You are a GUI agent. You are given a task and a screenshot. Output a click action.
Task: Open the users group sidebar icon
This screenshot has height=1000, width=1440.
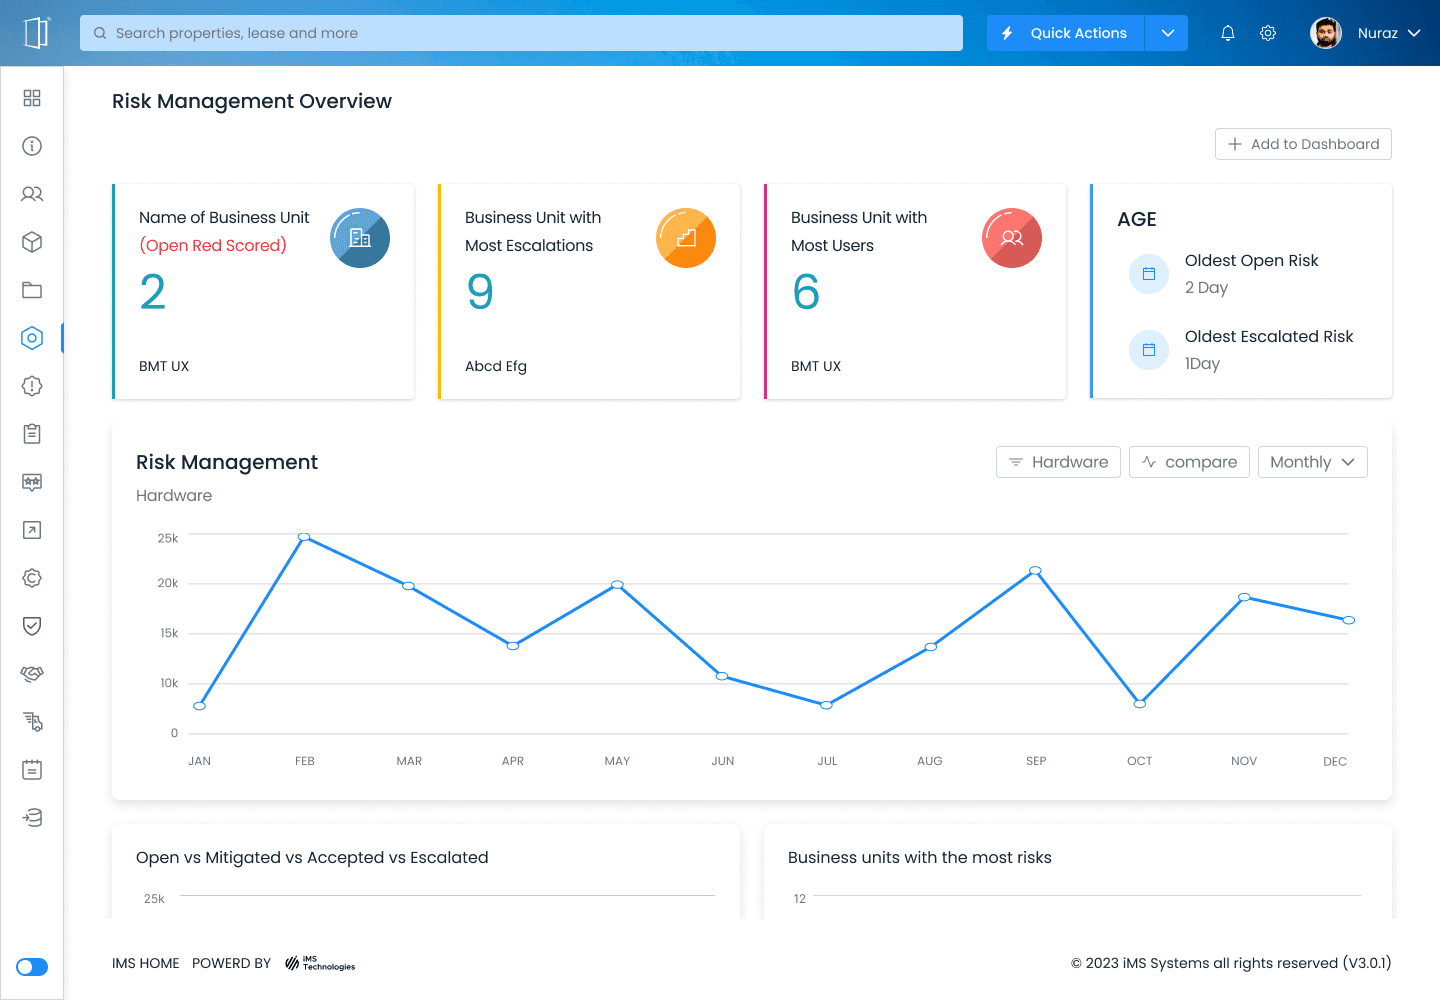[32, 194]
